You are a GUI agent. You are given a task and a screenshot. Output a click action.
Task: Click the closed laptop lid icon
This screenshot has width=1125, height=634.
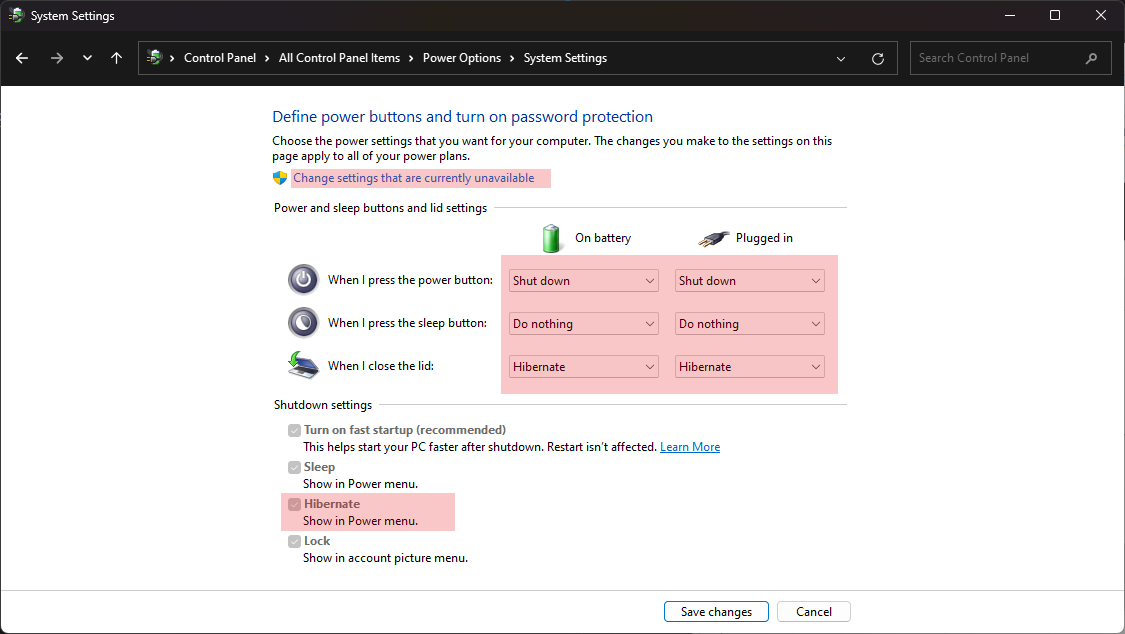[x=303, y=365]
